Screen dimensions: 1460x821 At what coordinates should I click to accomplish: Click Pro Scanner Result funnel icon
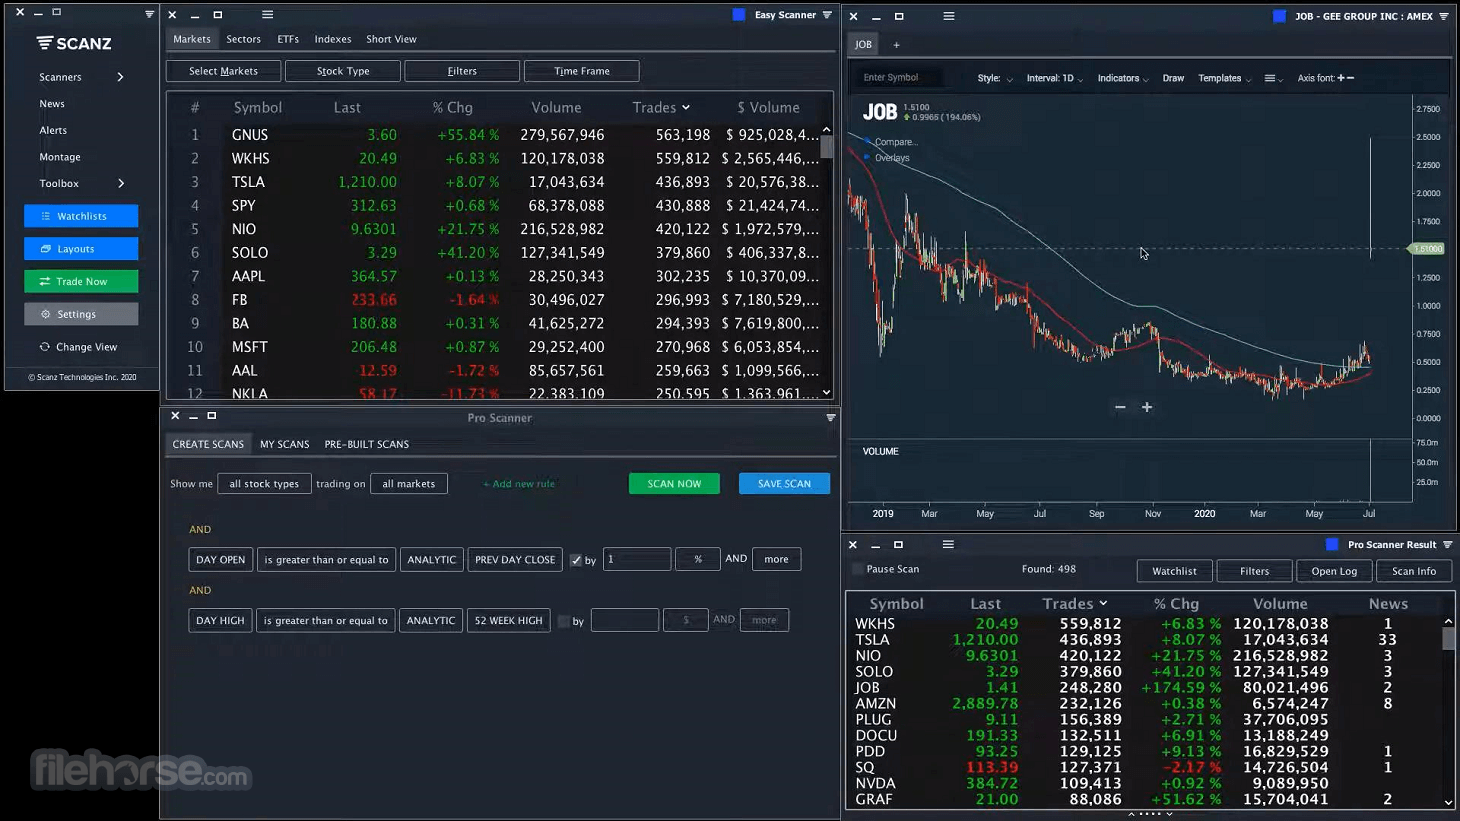click(x=1447, y=545)
